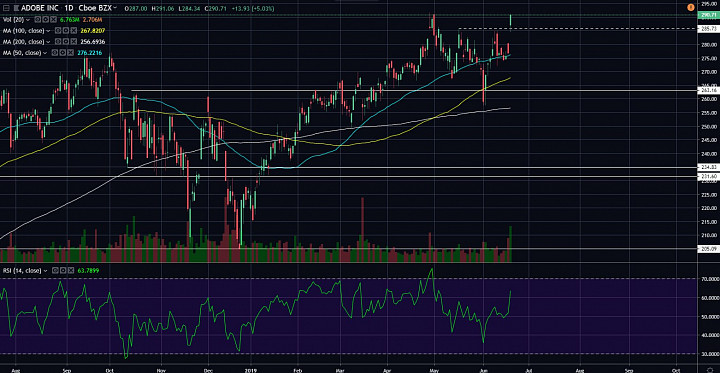Click the 231.60 horizontal line price label

click(x=709, y=176)
